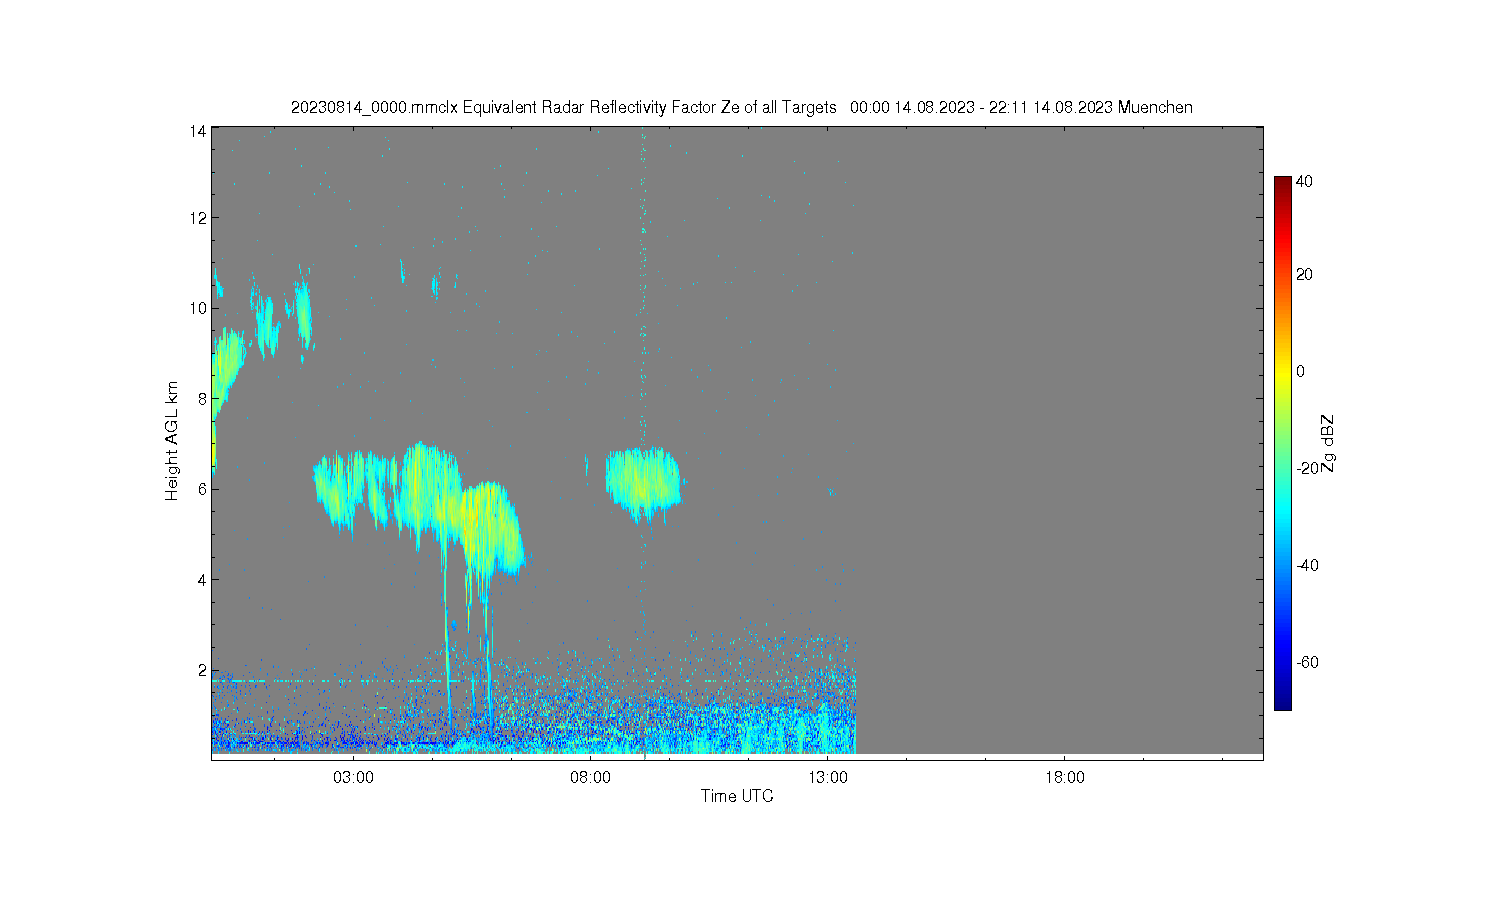Click the 12 km height tick label
The width and height of the screenshot is (1500, 900).
click(198, 218)
